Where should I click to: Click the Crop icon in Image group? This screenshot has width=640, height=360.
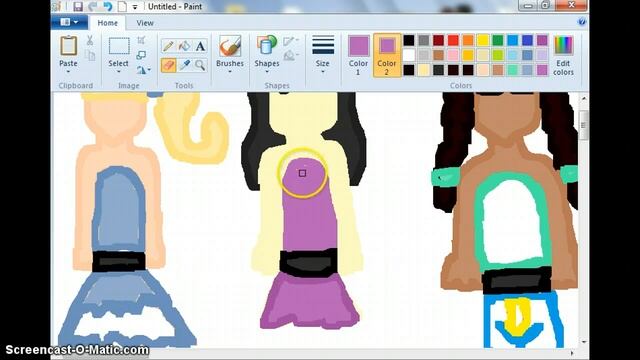tap(141, 40)
